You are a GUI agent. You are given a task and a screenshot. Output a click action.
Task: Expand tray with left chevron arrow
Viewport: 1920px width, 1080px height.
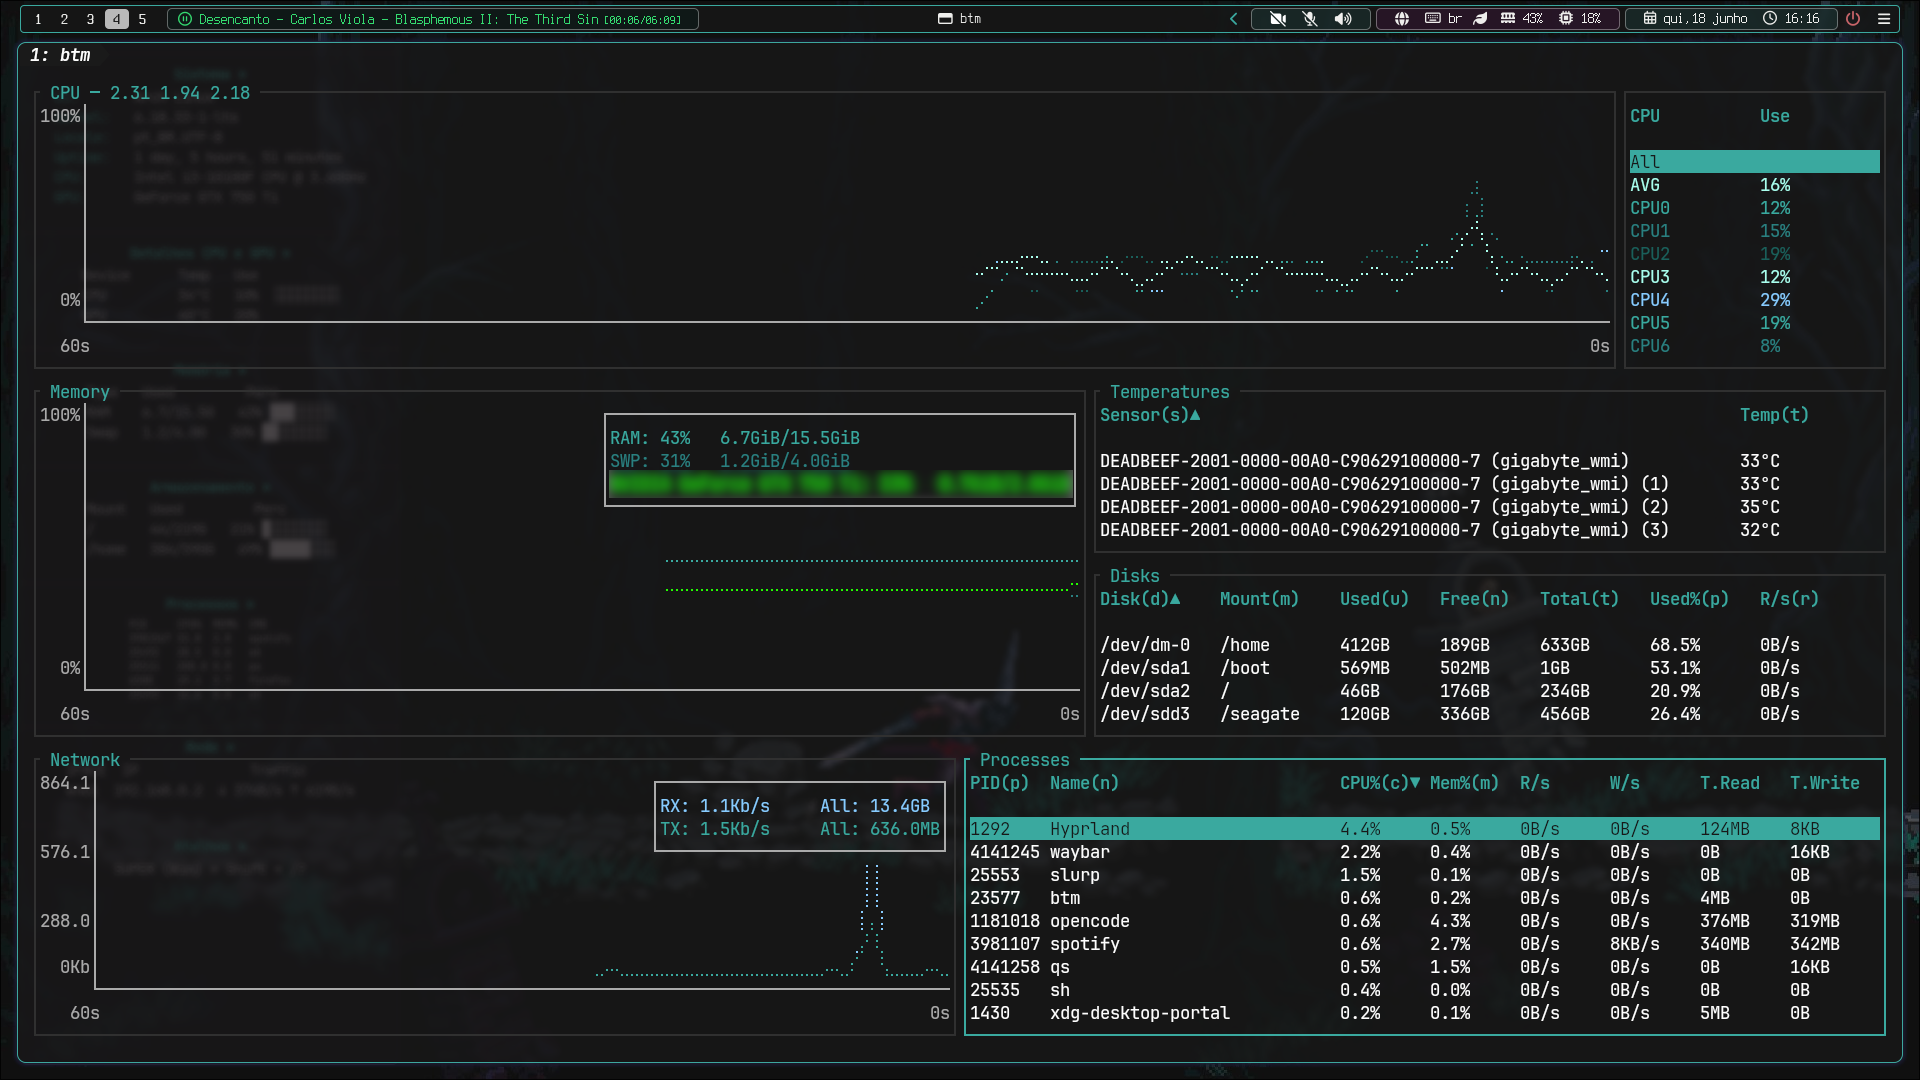tap(1233, 19)
